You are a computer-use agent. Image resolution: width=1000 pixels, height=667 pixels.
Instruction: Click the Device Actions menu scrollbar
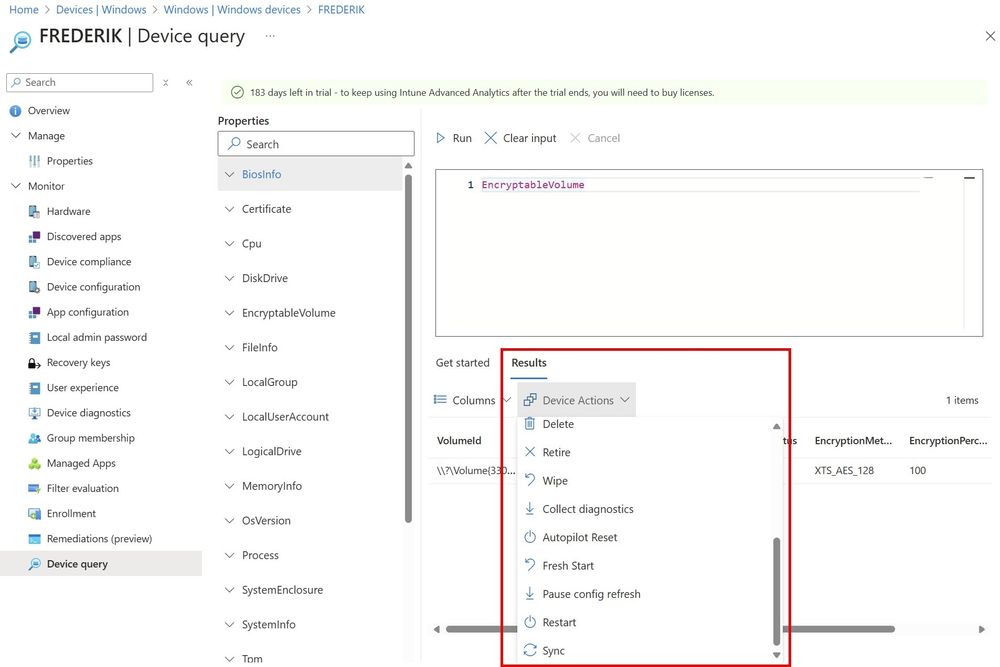coord(776,590)
